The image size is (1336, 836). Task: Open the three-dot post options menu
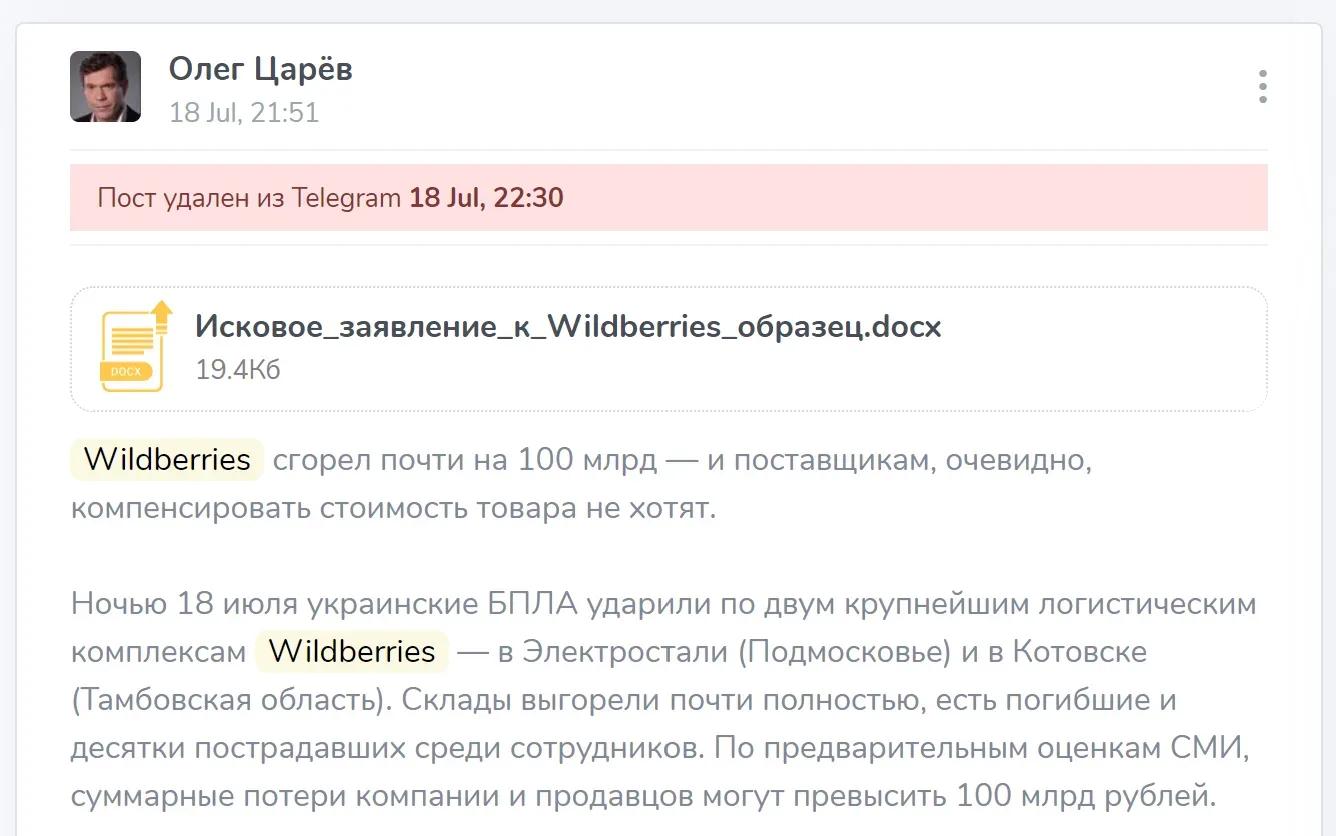tap(1263, 87)
